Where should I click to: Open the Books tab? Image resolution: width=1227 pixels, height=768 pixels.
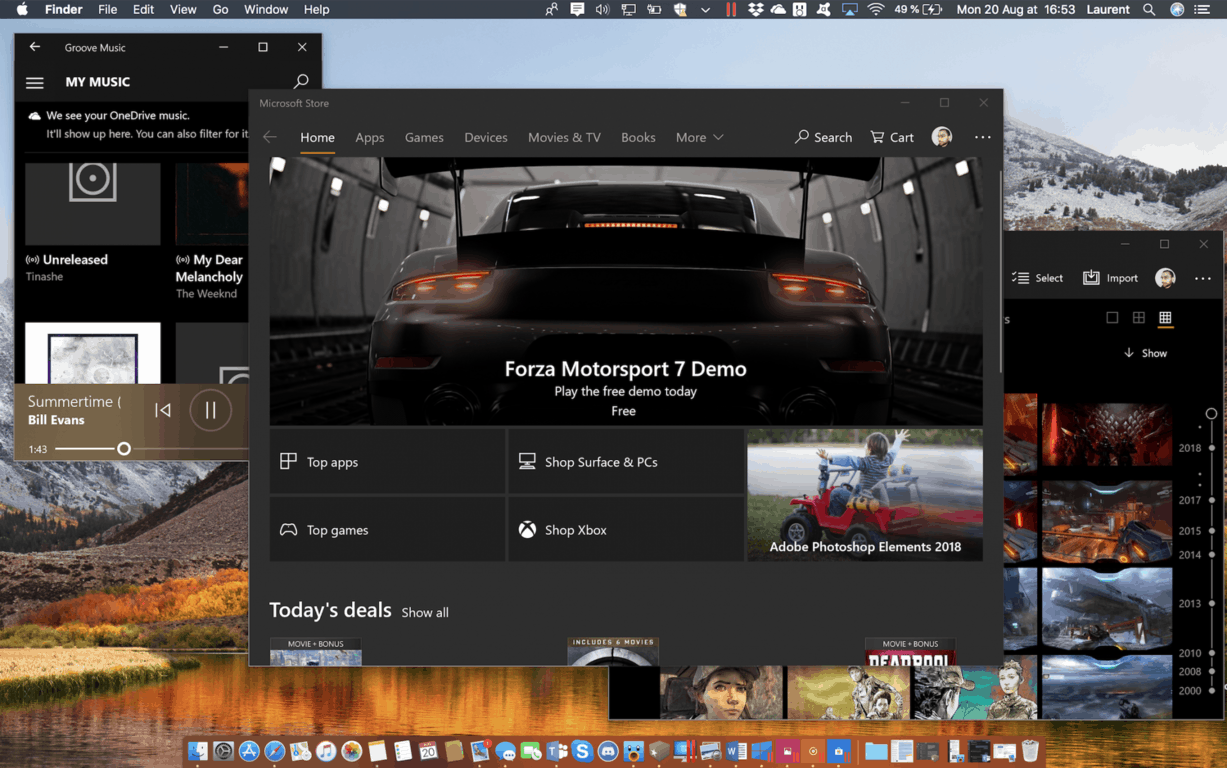[x=638, y=137]
